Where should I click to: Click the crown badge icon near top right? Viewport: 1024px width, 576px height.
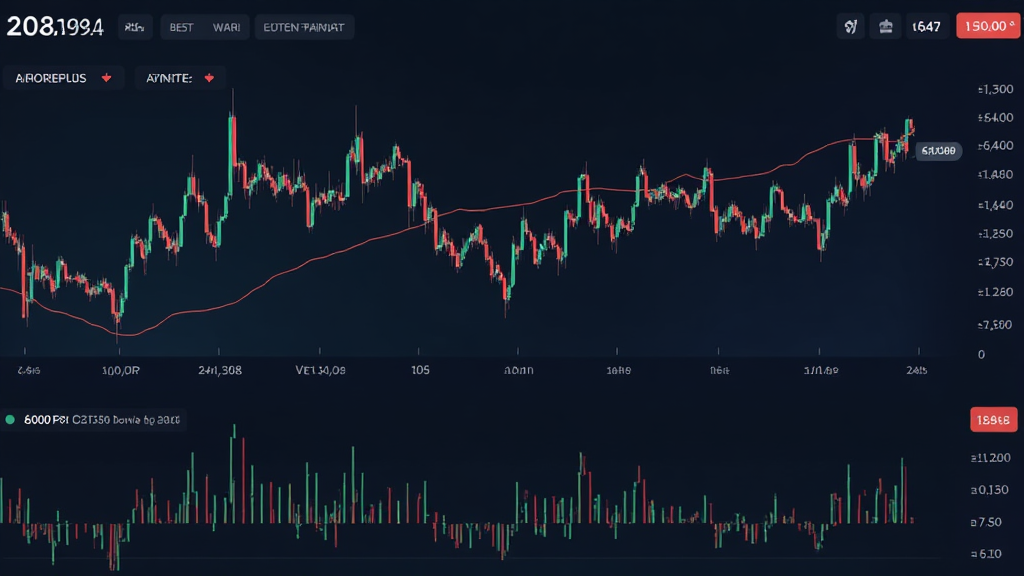[x=885, y=25]
